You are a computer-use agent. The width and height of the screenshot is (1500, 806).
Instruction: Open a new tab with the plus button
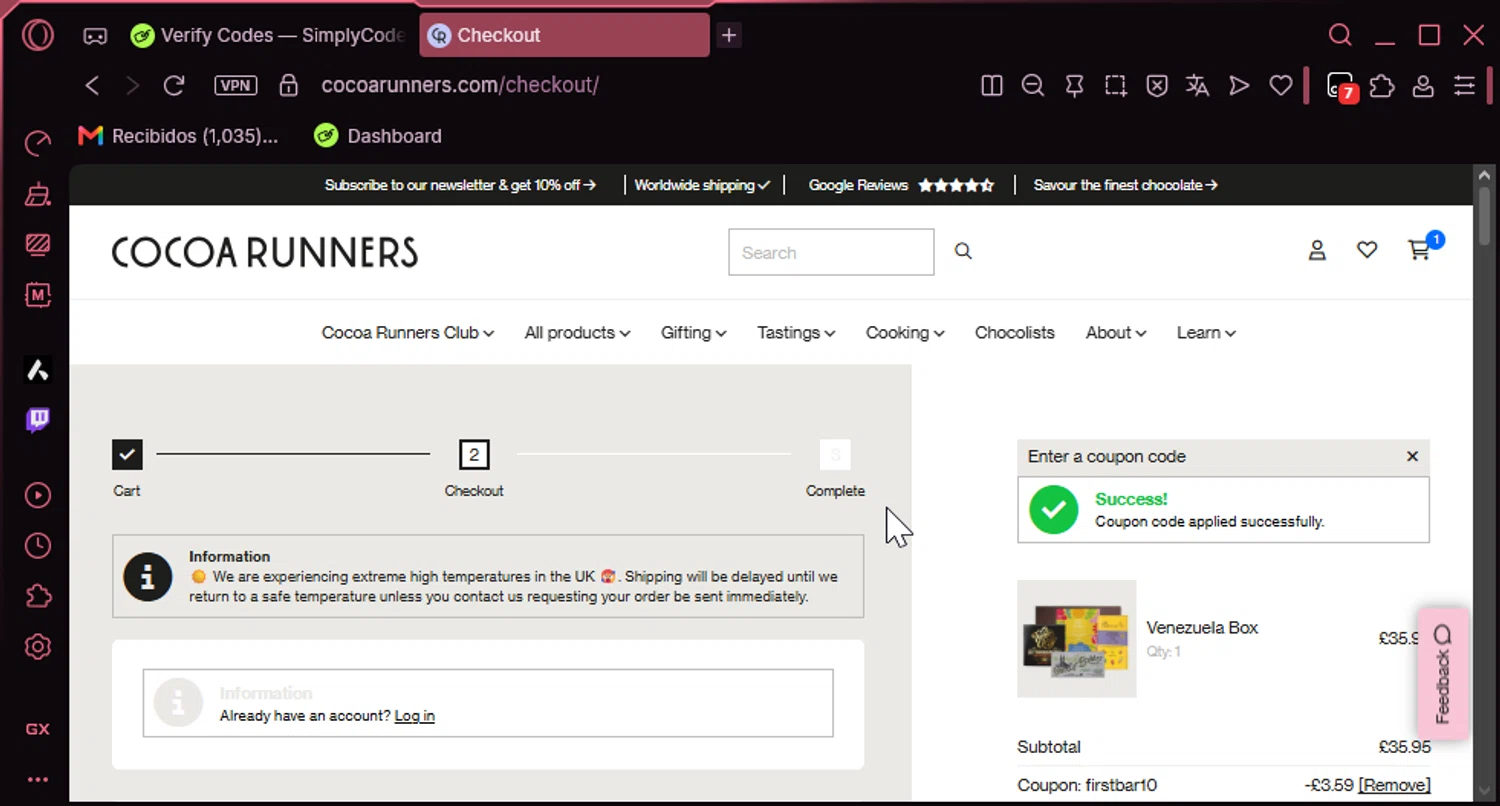tap(729, 36)
